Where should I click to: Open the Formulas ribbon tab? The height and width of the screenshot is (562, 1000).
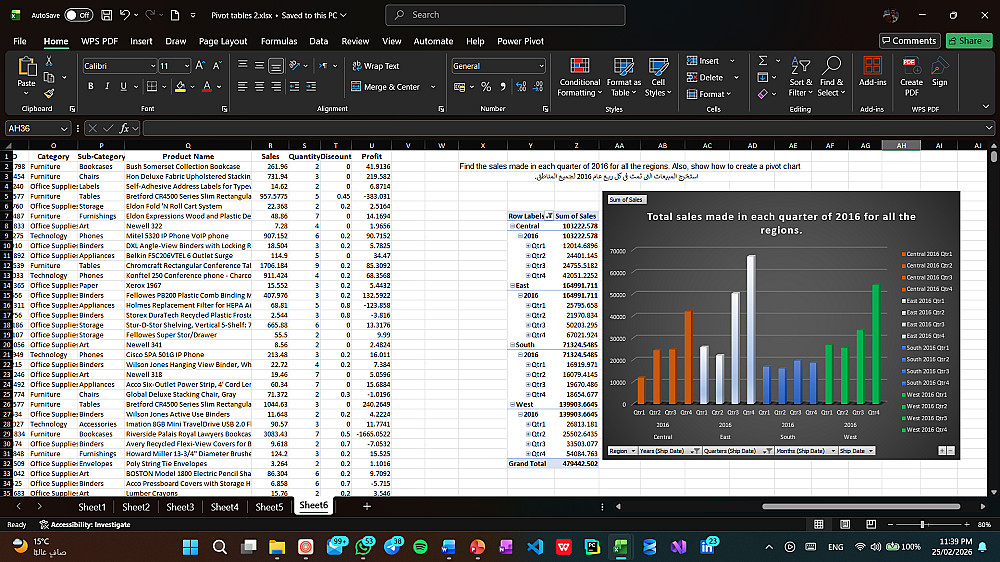point(279,41)
